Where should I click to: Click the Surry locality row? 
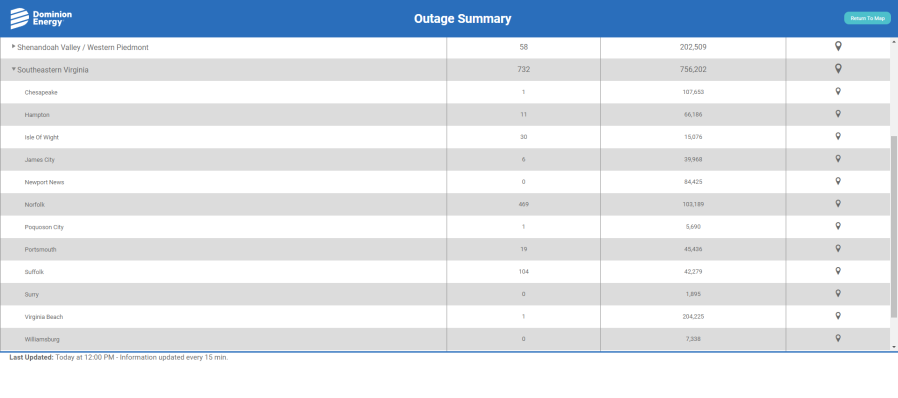tap(445, 294)
